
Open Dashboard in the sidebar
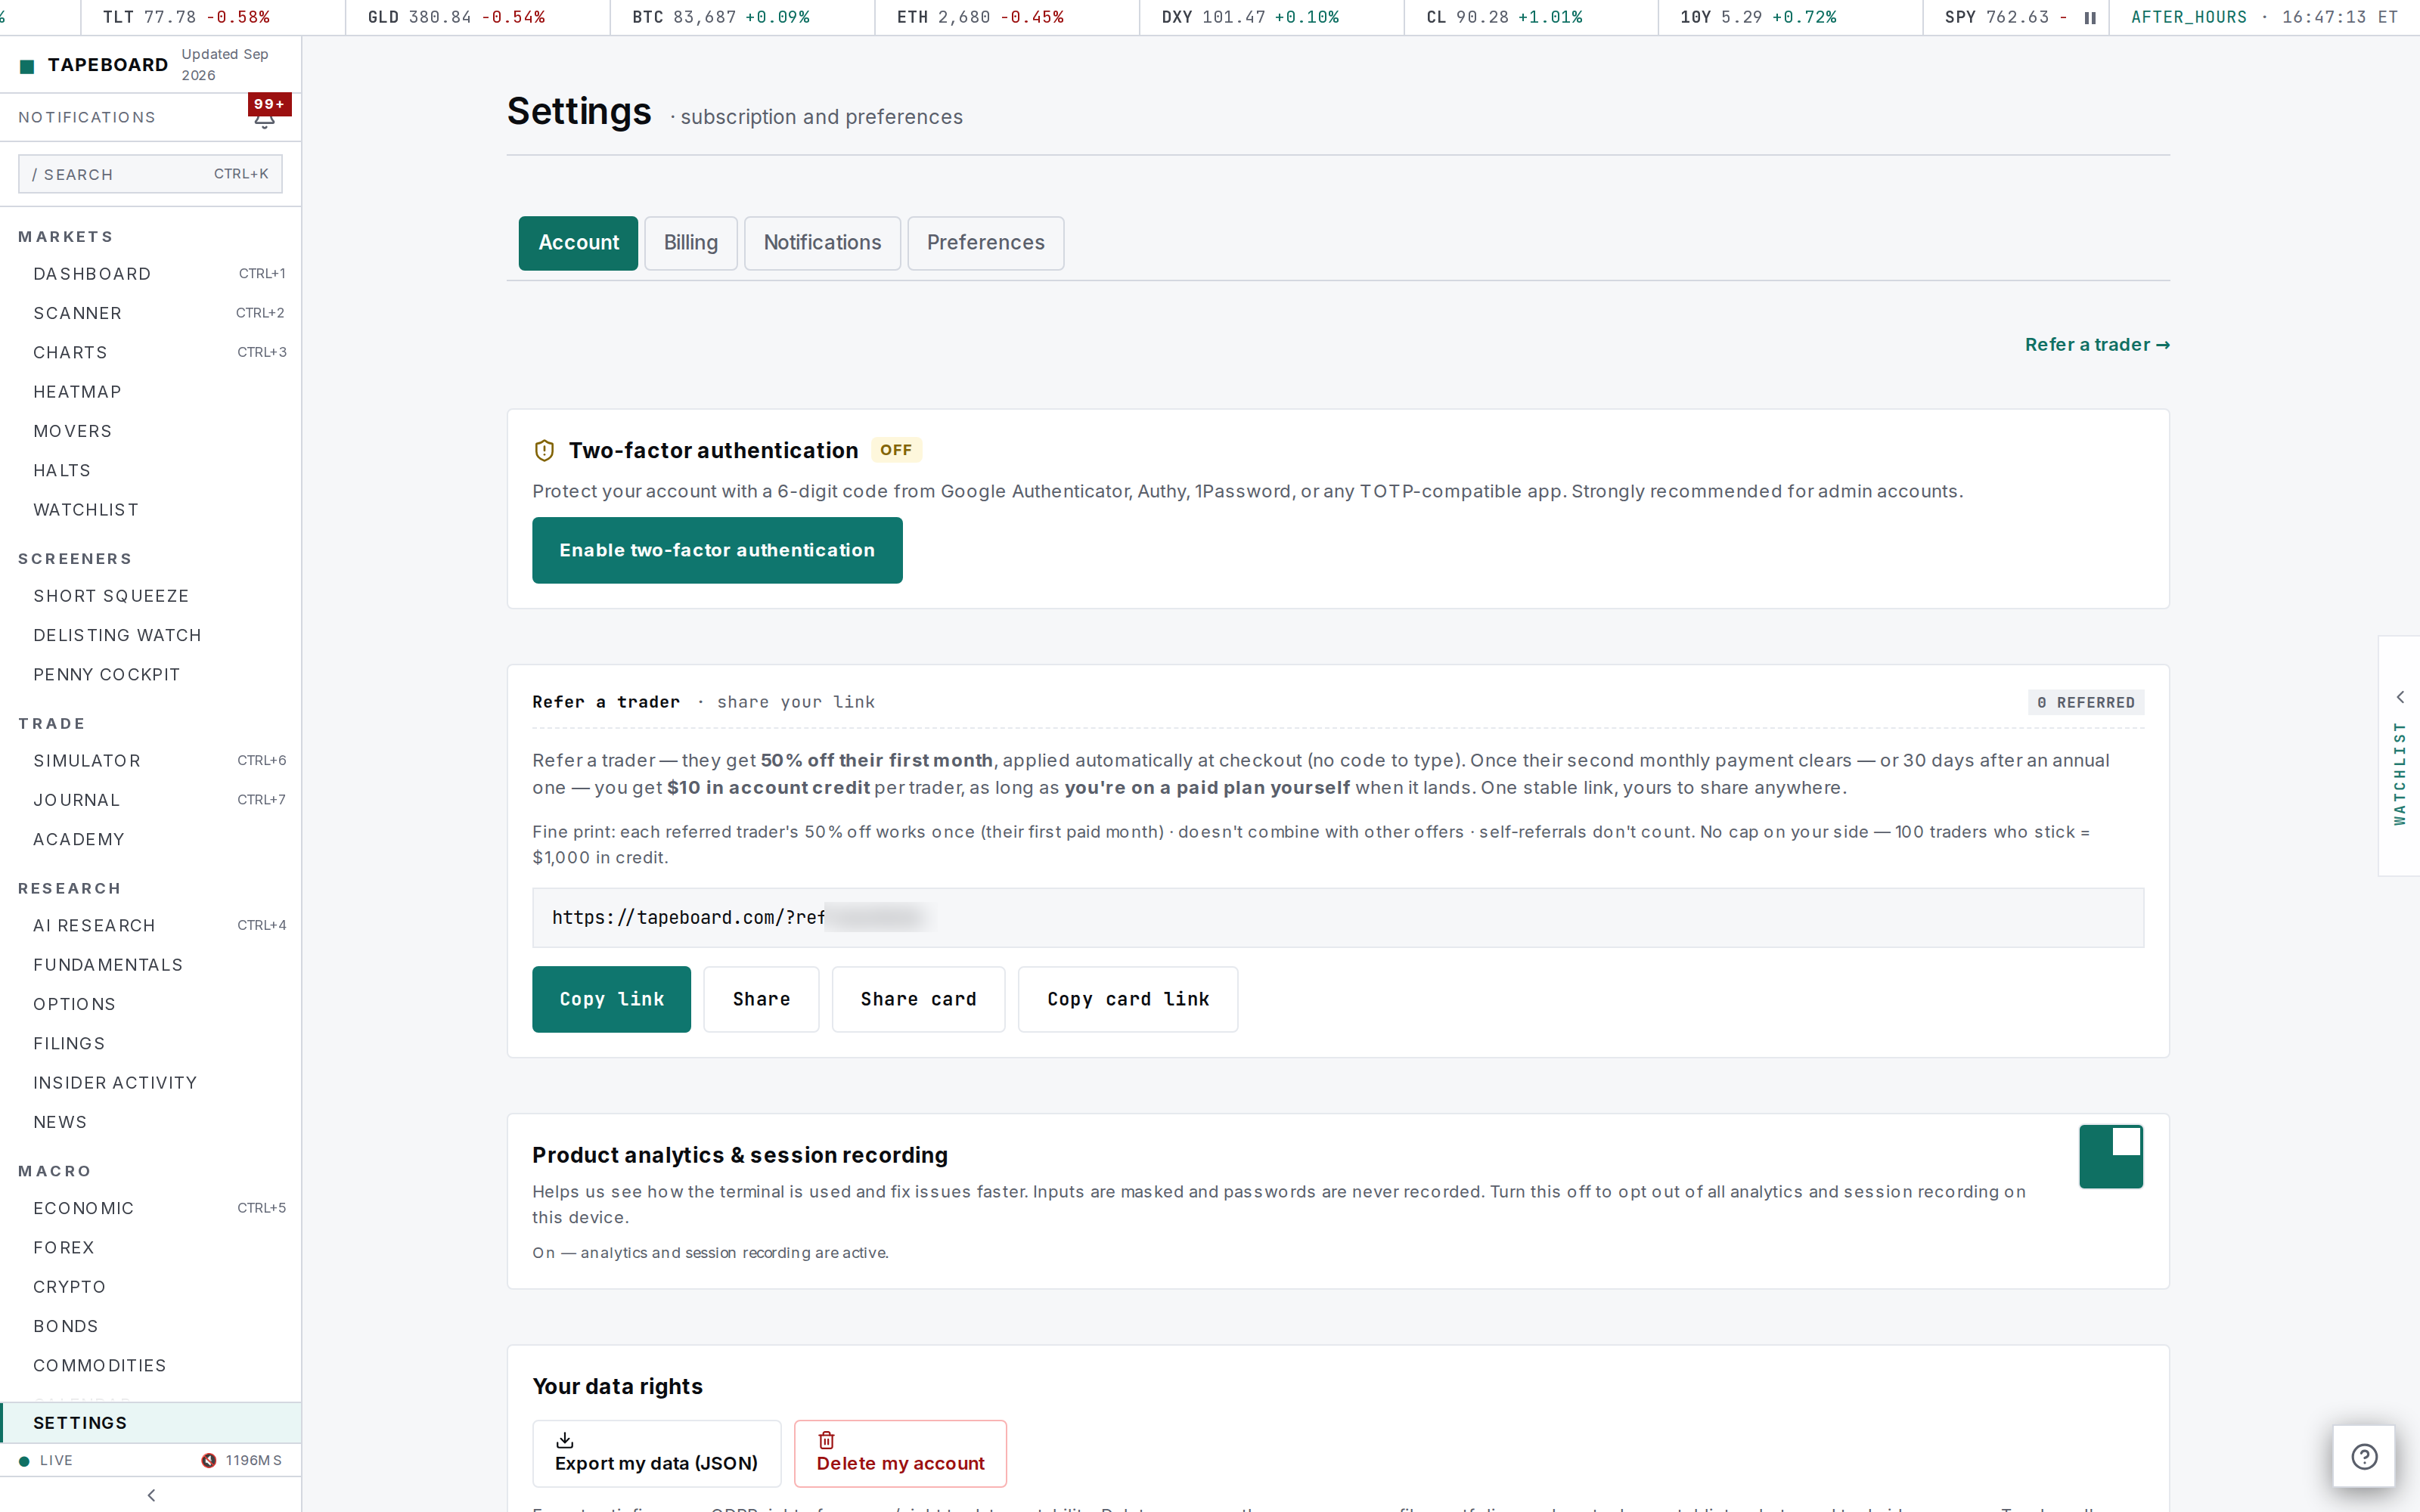pyautogui.click(x=151, y=274)
